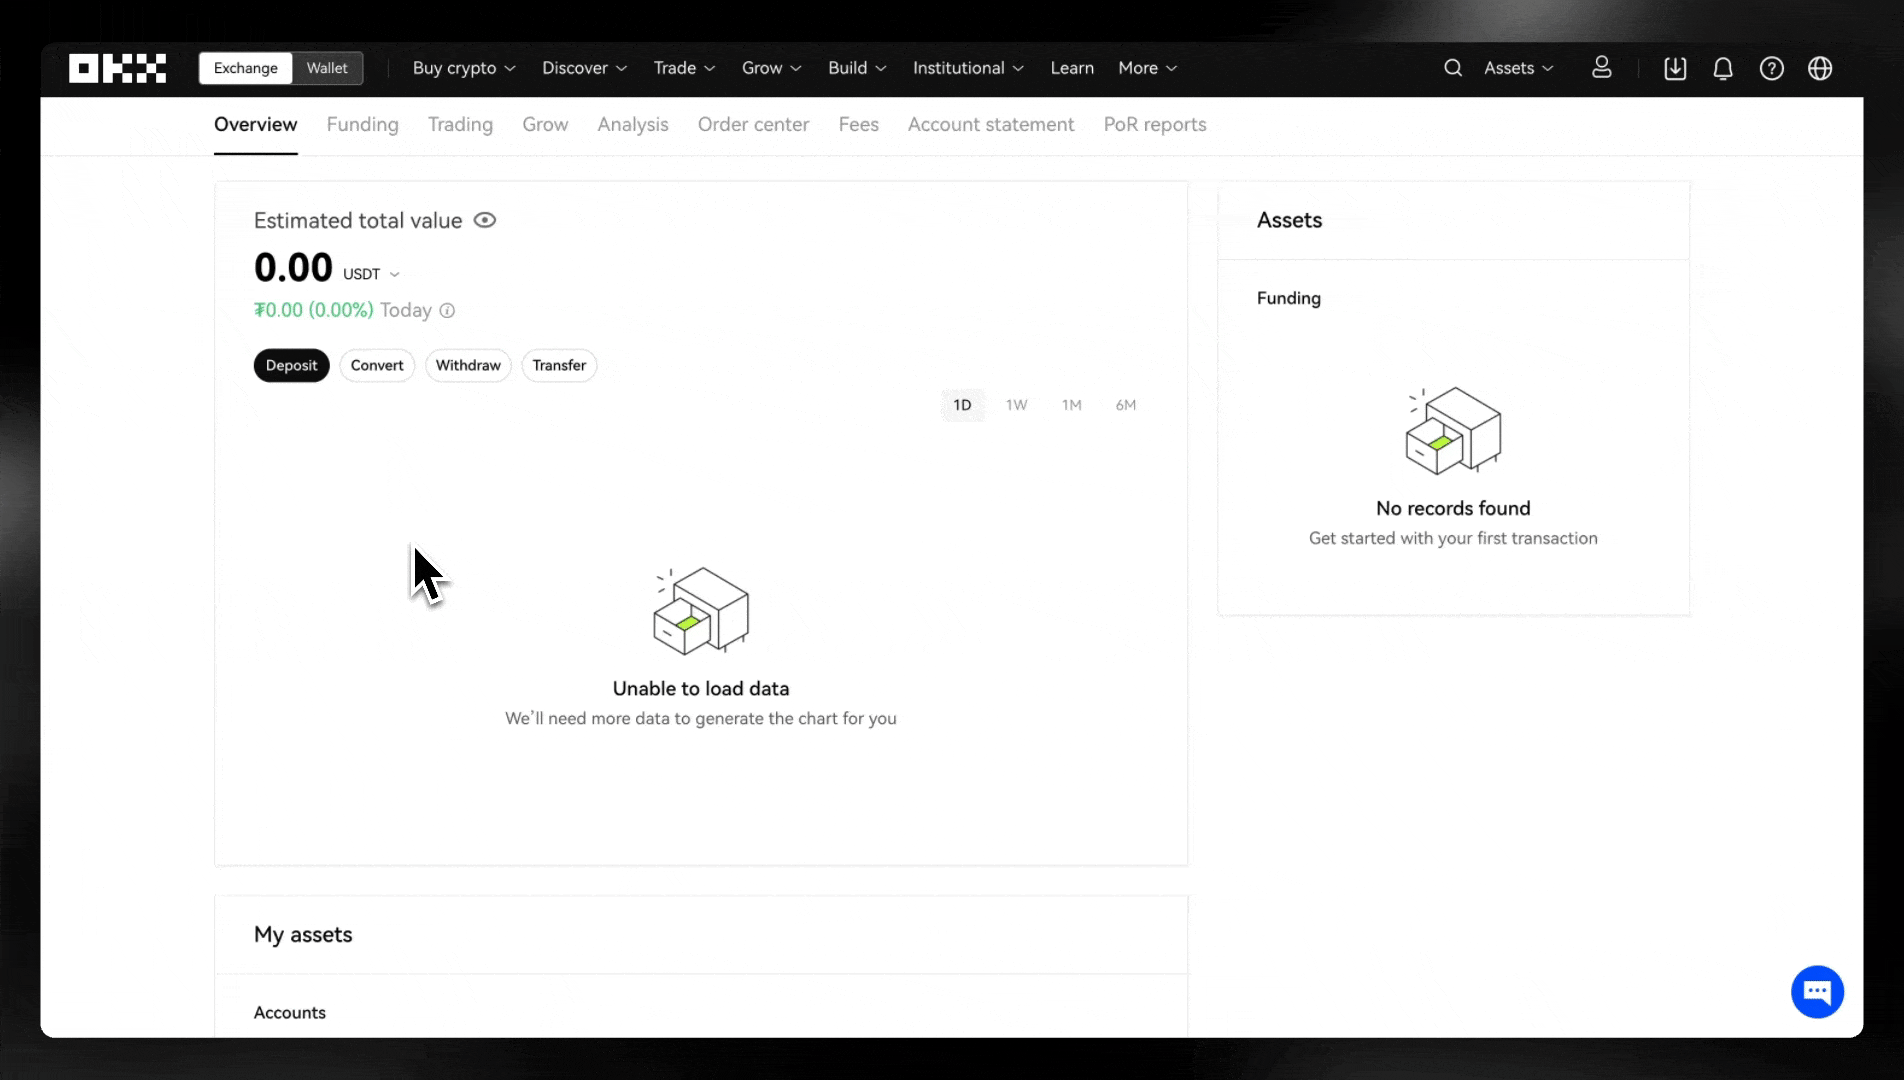Click the Deposit button
Image resolution: width=1904 pixels, height=1080 pixels.
point(291,365)
